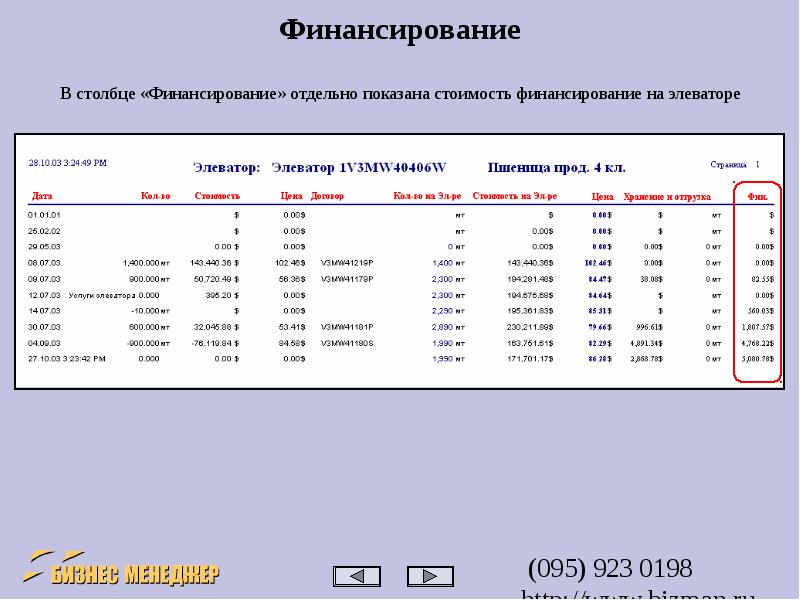Image resolution: width=800 pixels, height=600 pixels.
Task: Click the Стоимость column header
Action: pos(217,197)
